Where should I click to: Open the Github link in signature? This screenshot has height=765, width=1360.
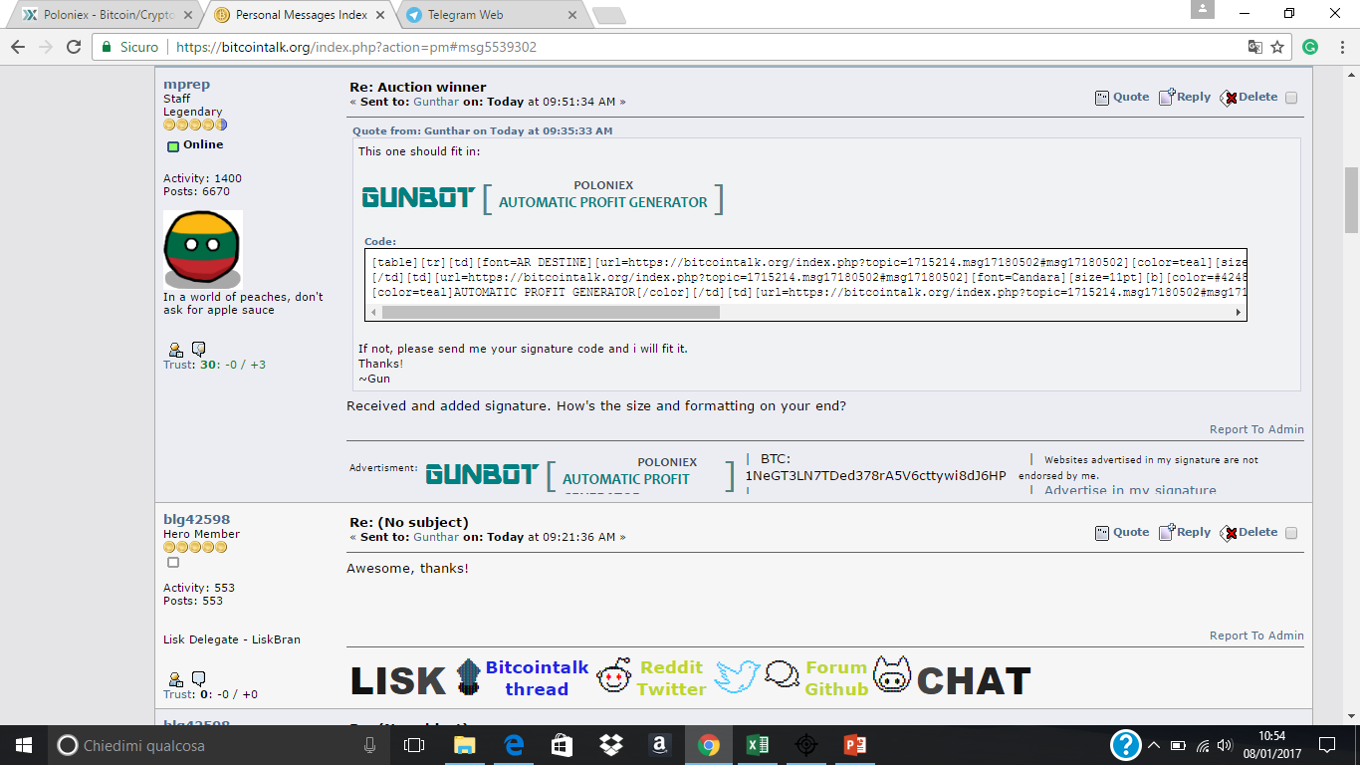click(836, 689)
